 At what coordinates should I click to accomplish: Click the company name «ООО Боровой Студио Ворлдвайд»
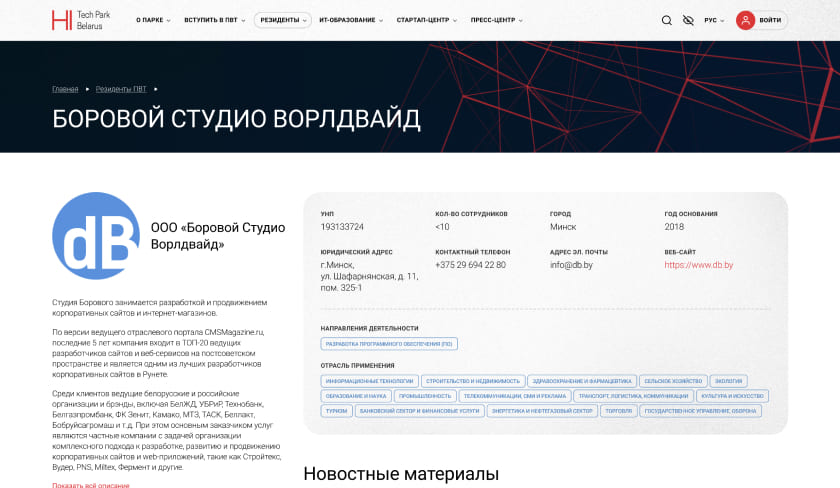tap(218, 236)
